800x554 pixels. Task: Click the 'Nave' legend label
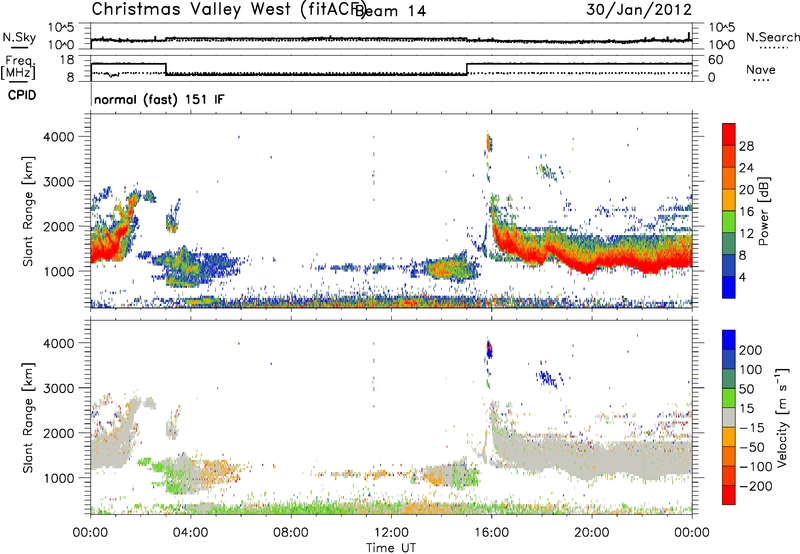pos(761,69)
